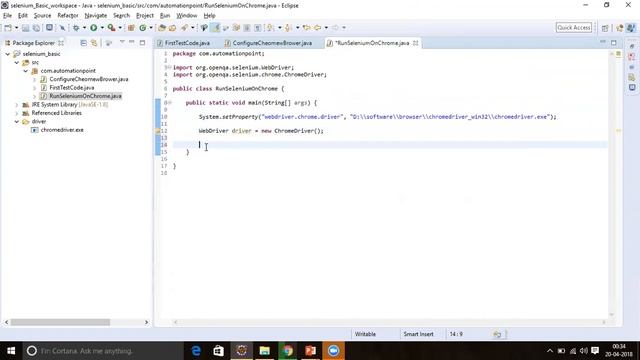Click the New file toolbar icon

pyautogui.click(x=8, y=28)
